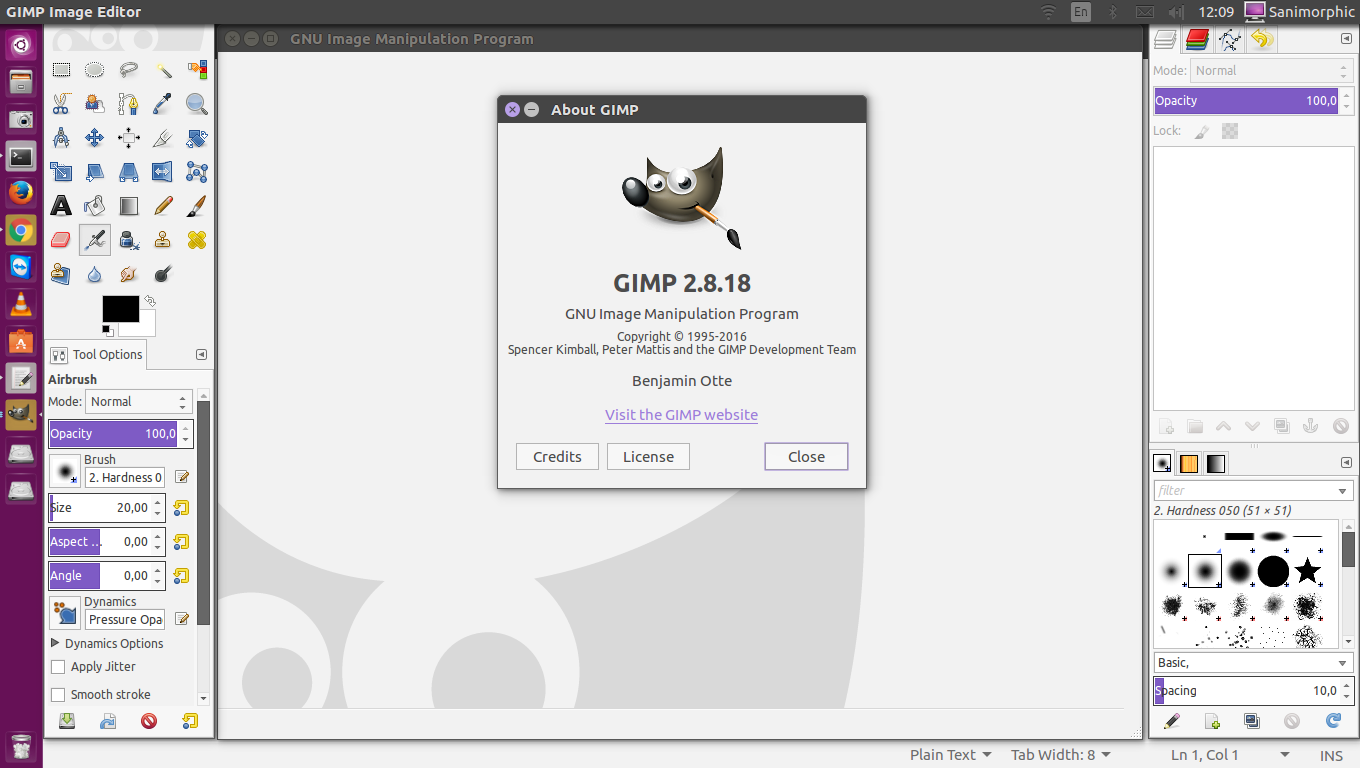Switch to the Patterns tab
1360x768 pixels.
pyautogui.click(x=1189, y=464)
